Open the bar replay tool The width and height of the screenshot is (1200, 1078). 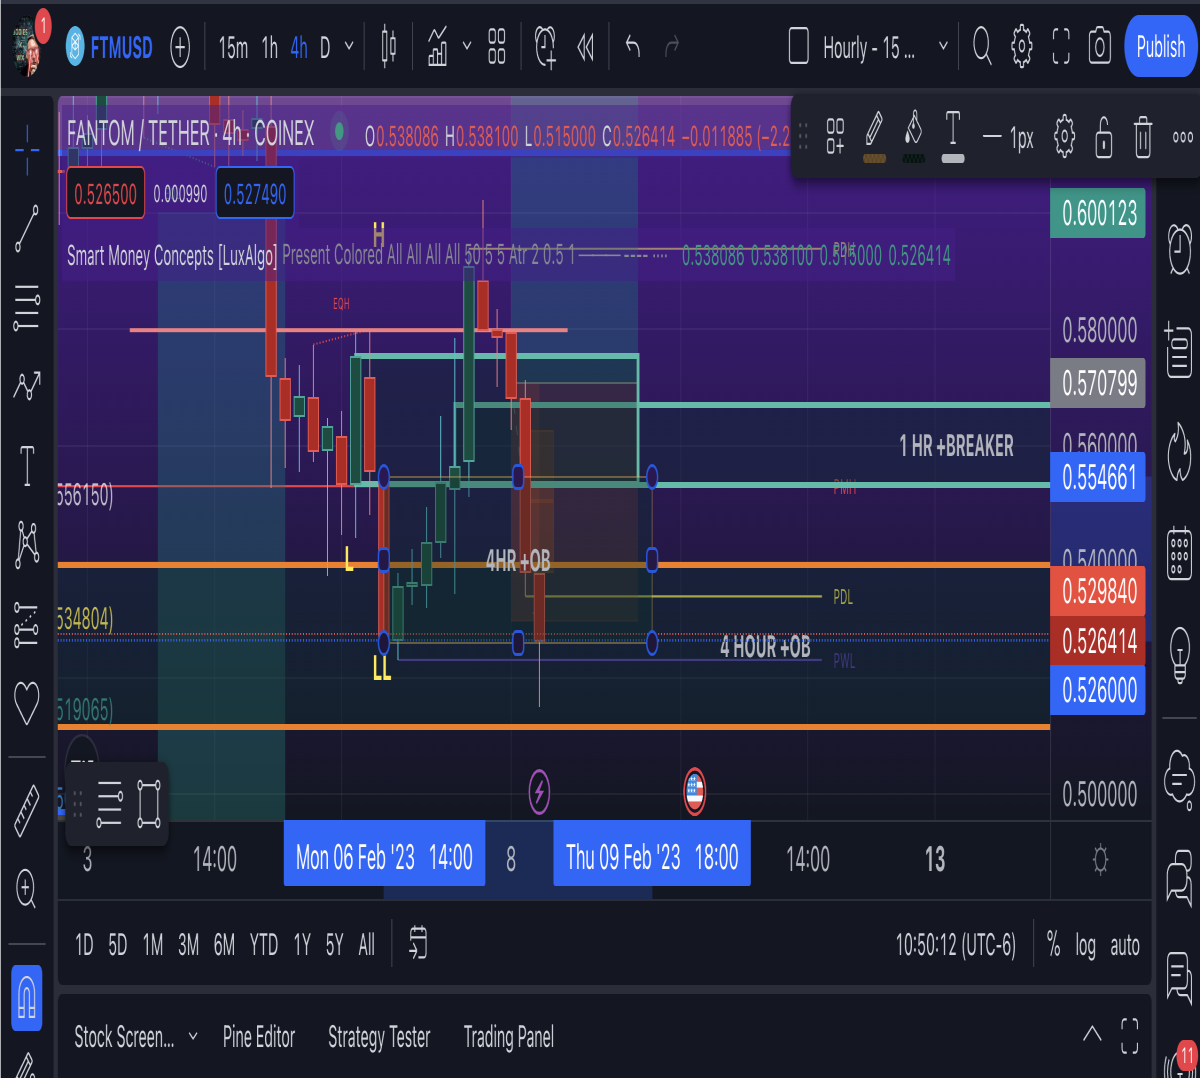click(x=586, y=46)
